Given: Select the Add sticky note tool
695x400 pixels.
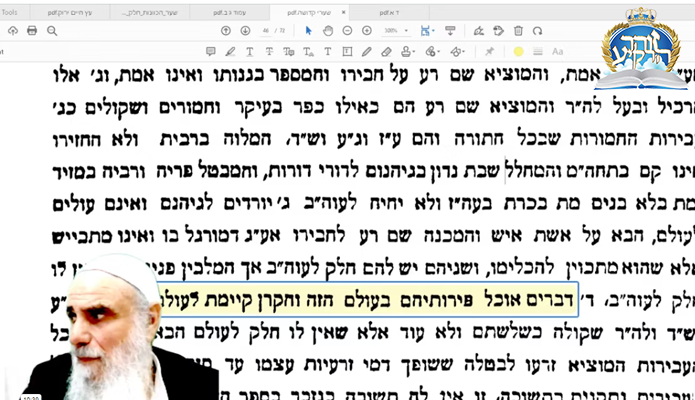Looking at the screenshot, I should click(211, 51).
